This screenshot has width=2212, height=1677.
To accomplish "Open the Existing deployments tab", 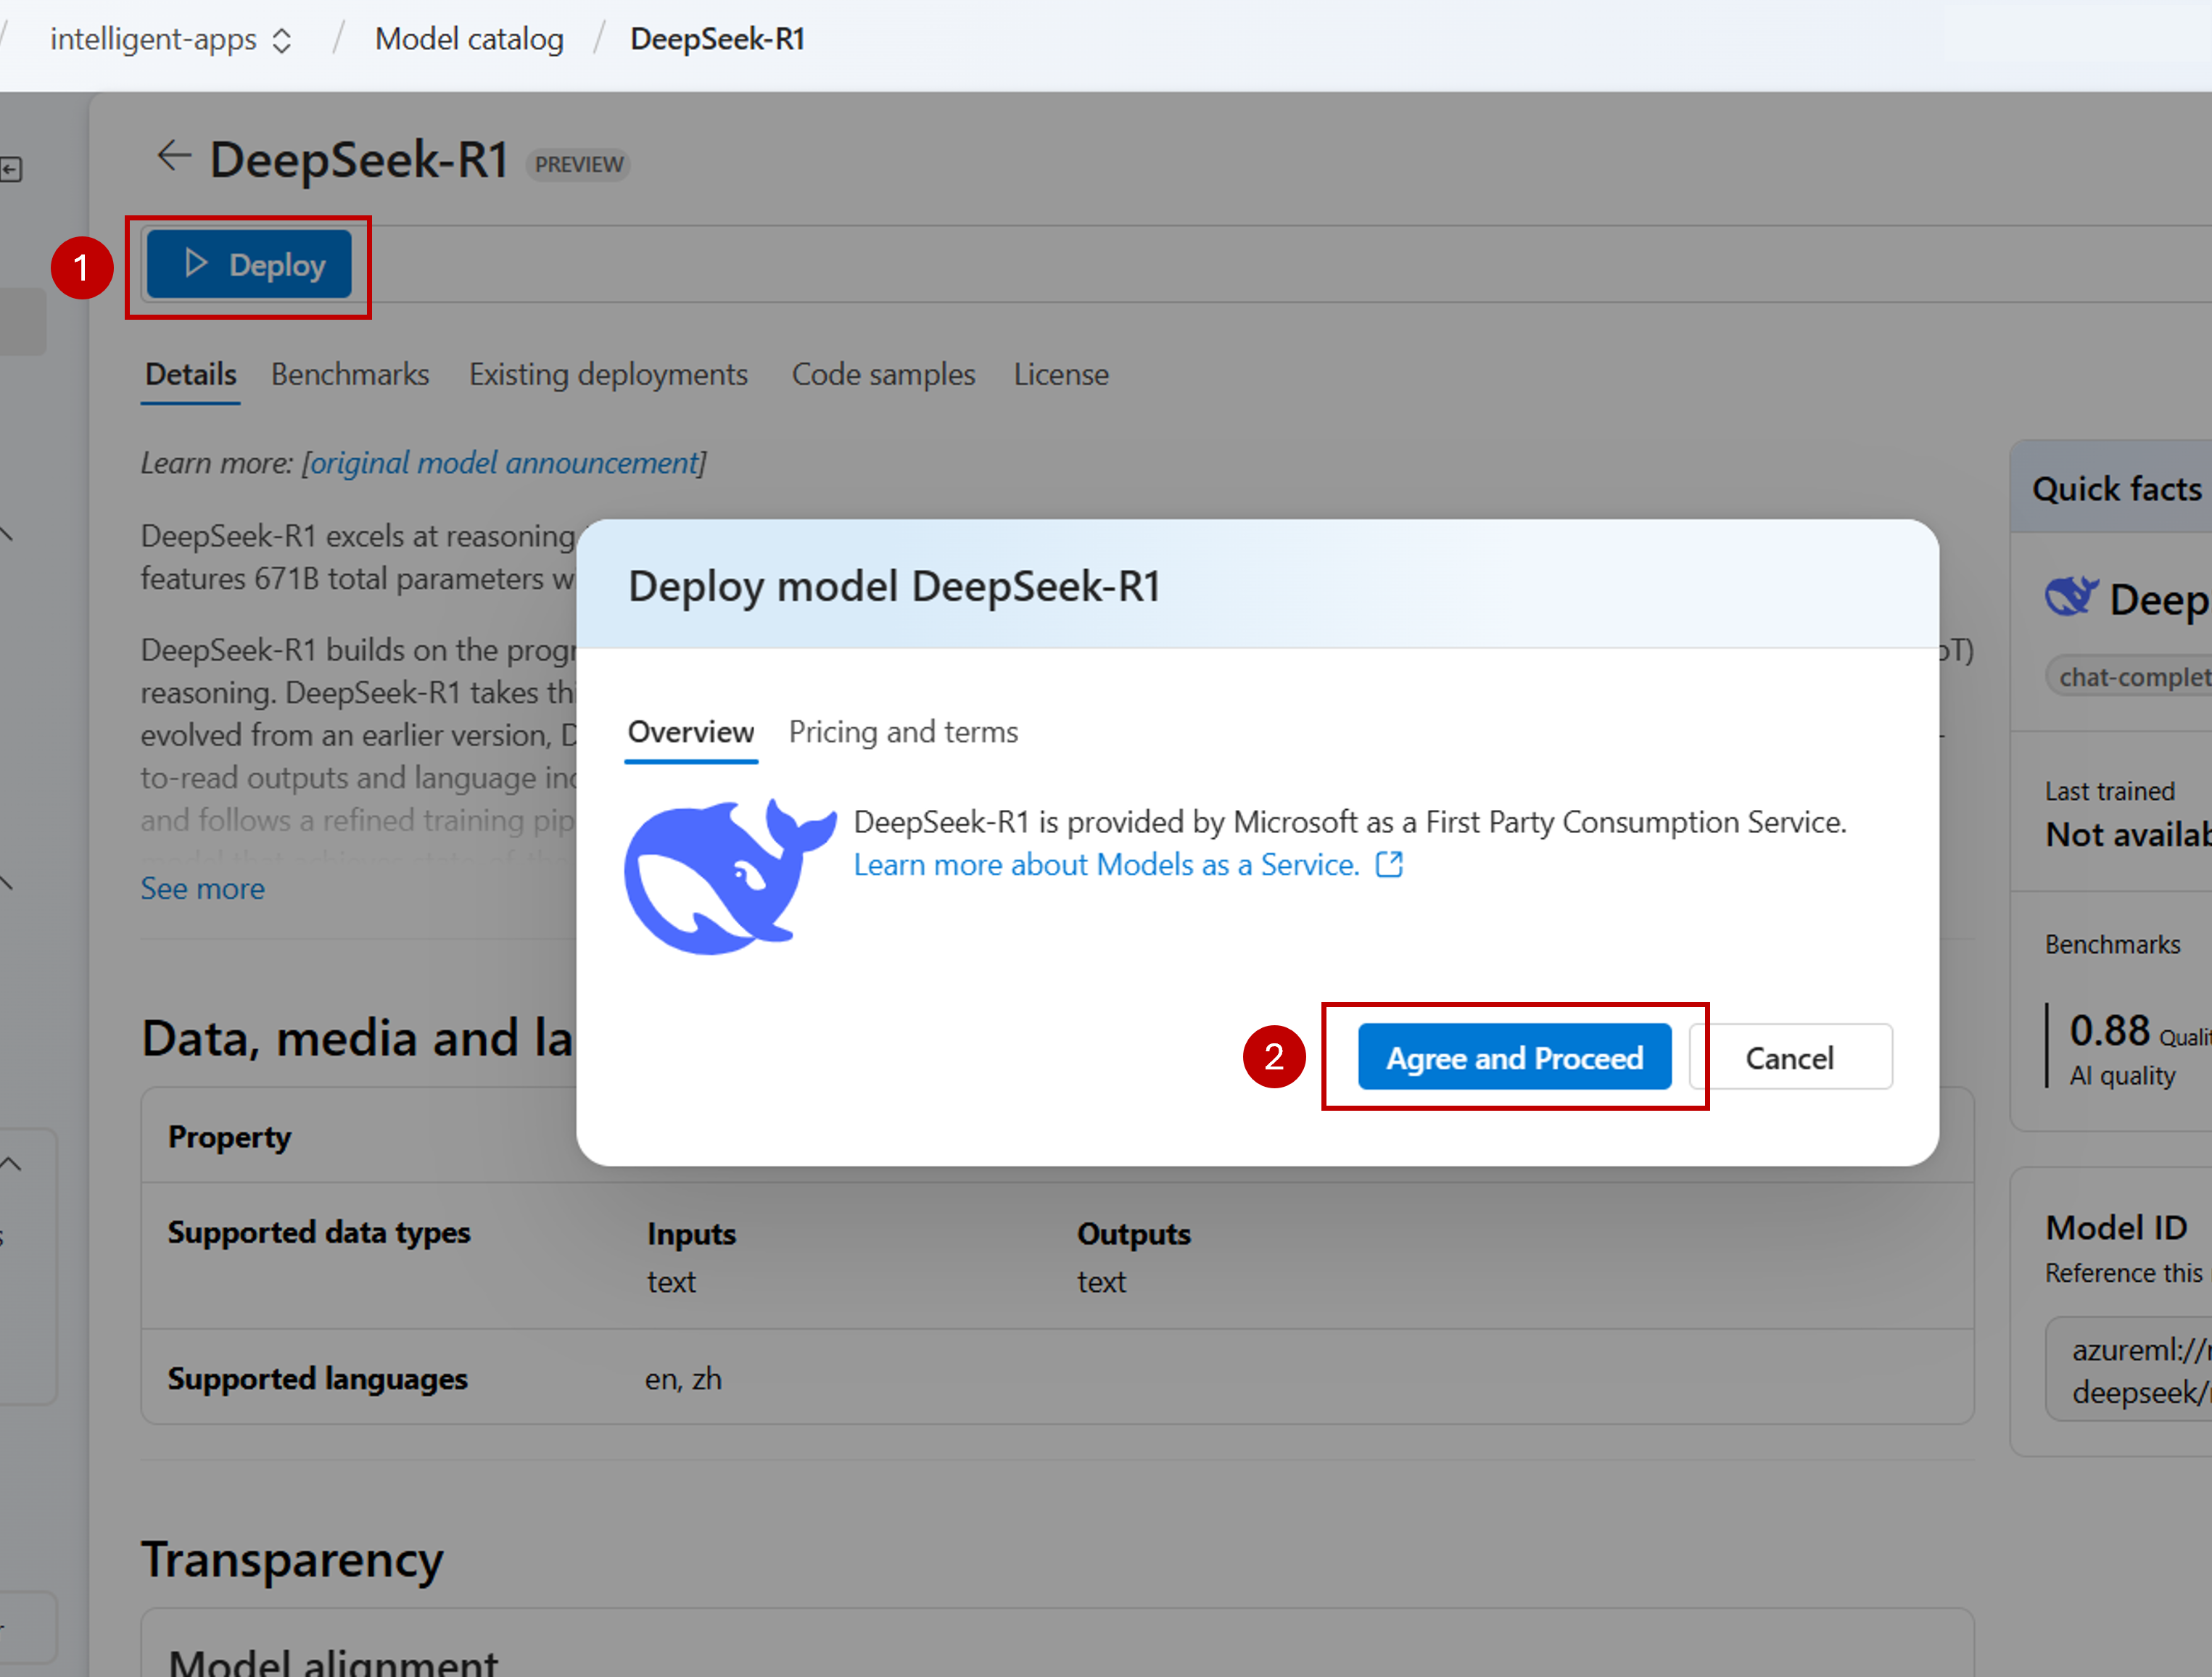I will coord(608,374).
